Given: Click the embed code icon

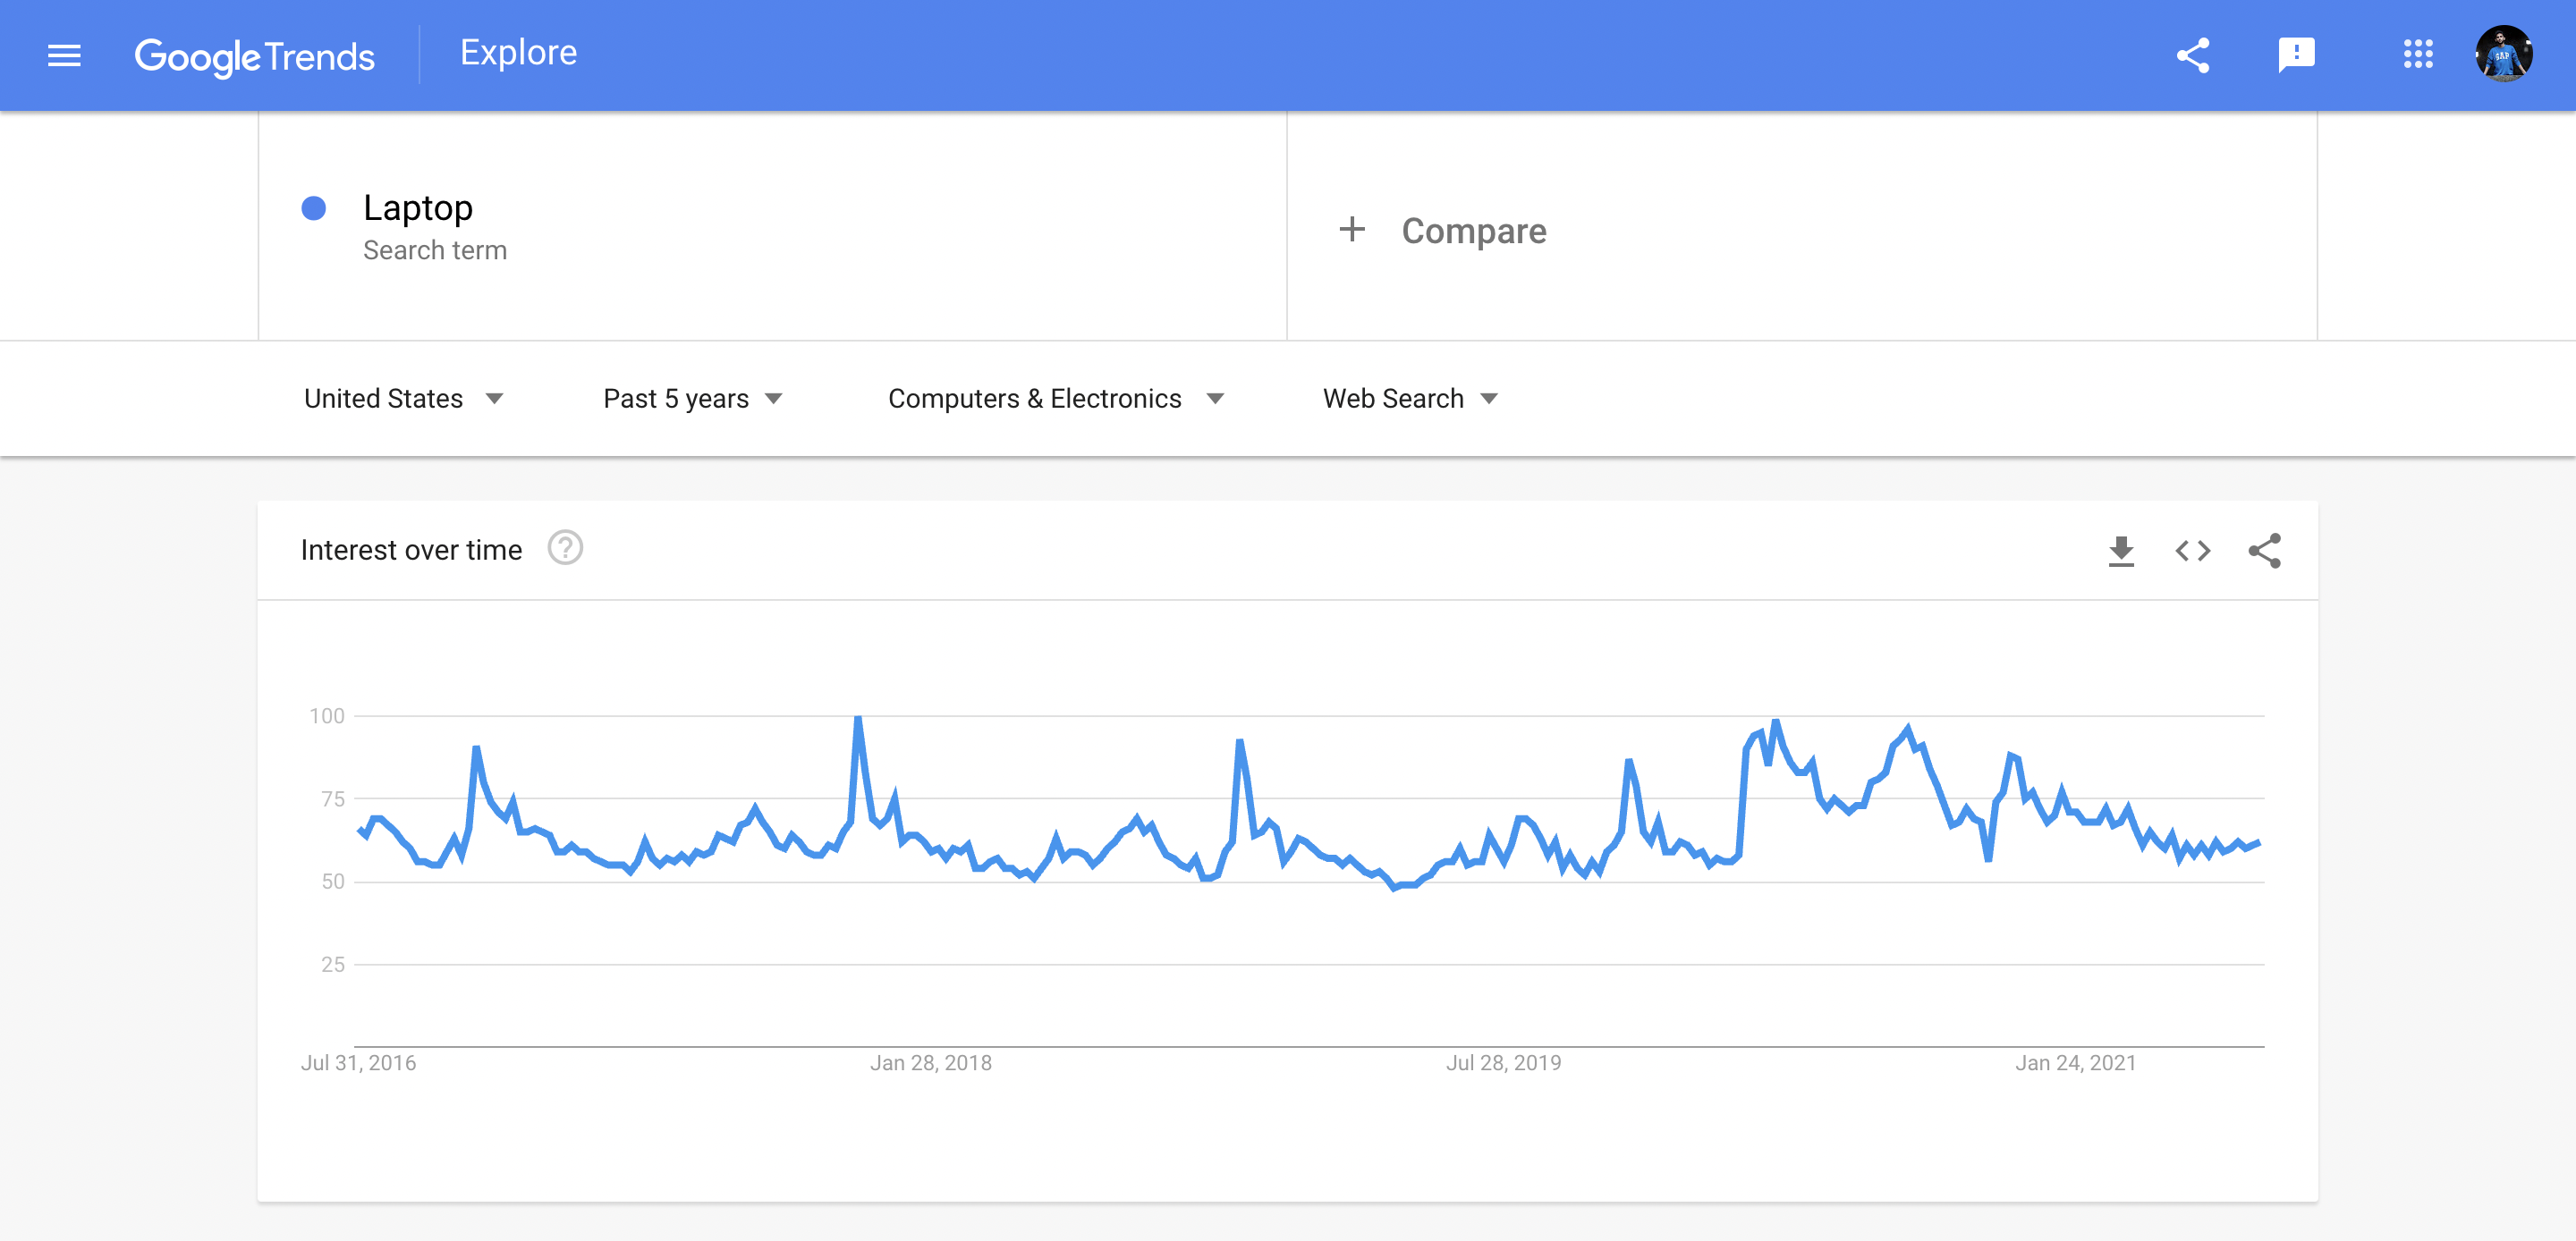Looking at the screenshot, I should tap(2193, 551).
